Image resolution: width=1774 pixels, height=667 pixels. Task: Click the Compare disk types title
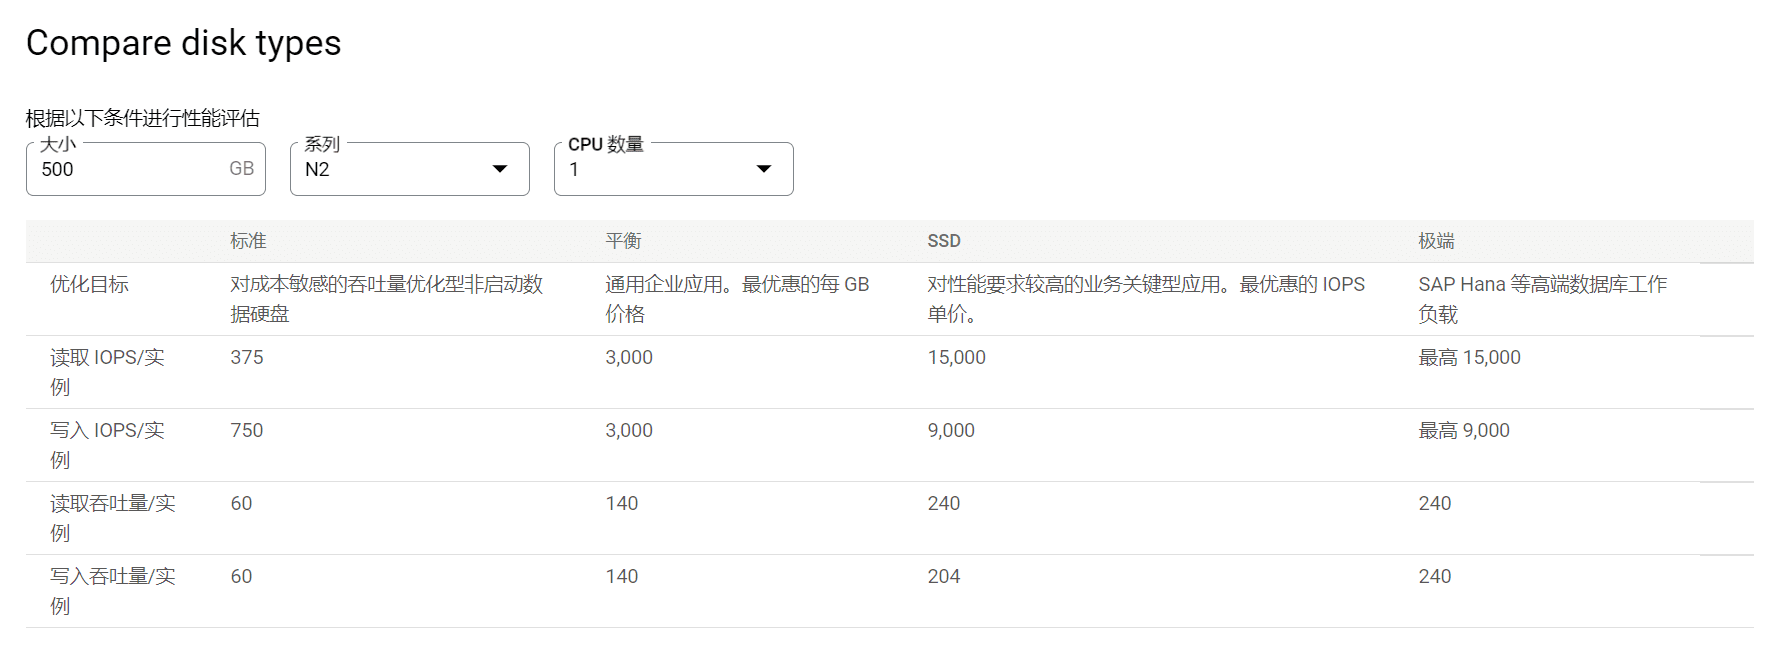pyautogui.click(x=184, y=42)
